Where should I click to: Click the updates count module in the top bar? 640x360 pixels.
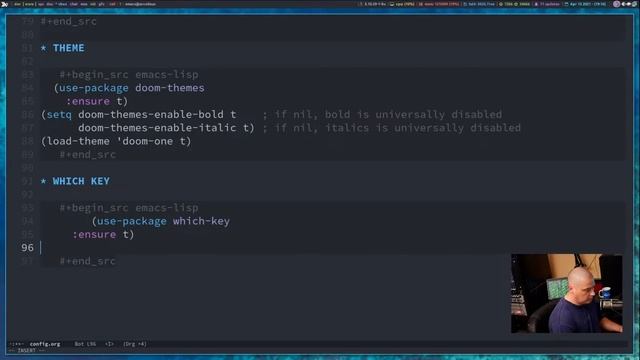point(548,4)
